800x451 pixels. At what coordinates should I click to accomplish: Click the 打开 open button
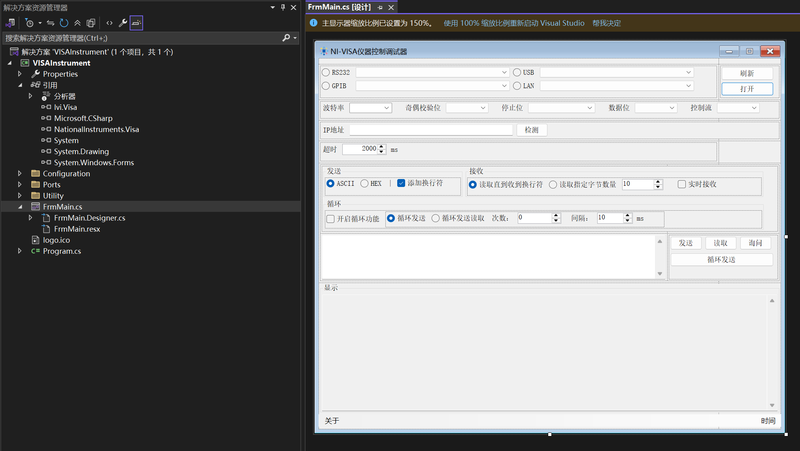[x=747, y=89]
